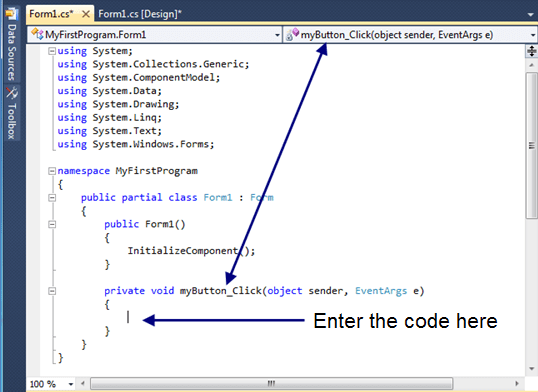Viewport: 538px width, 392px height.
Task: Click the class icon next to MyFirstProgram.Form1
Action: 37,34
